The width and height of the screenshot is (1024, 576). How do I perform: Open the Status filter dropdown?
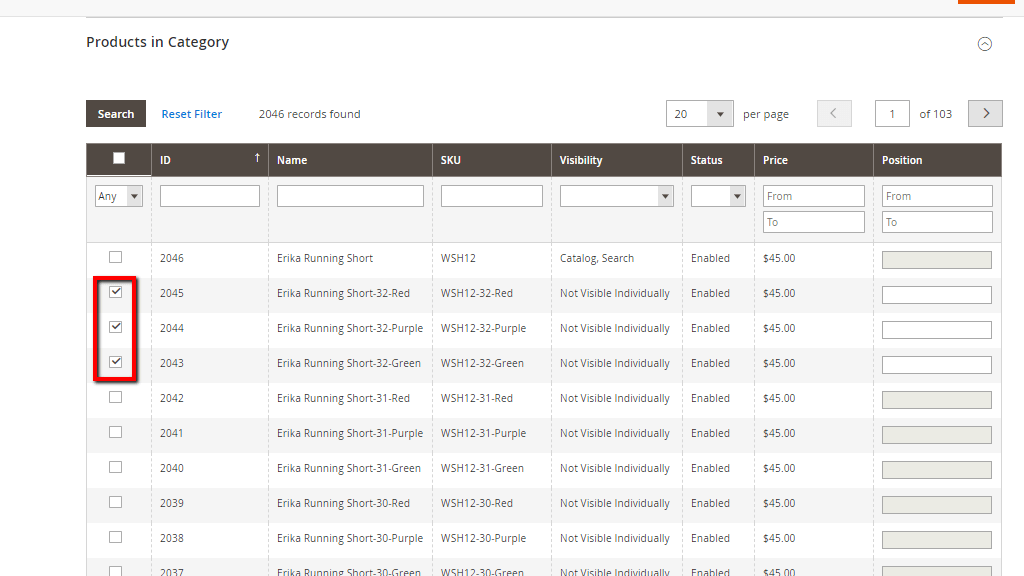pos(717,195)
